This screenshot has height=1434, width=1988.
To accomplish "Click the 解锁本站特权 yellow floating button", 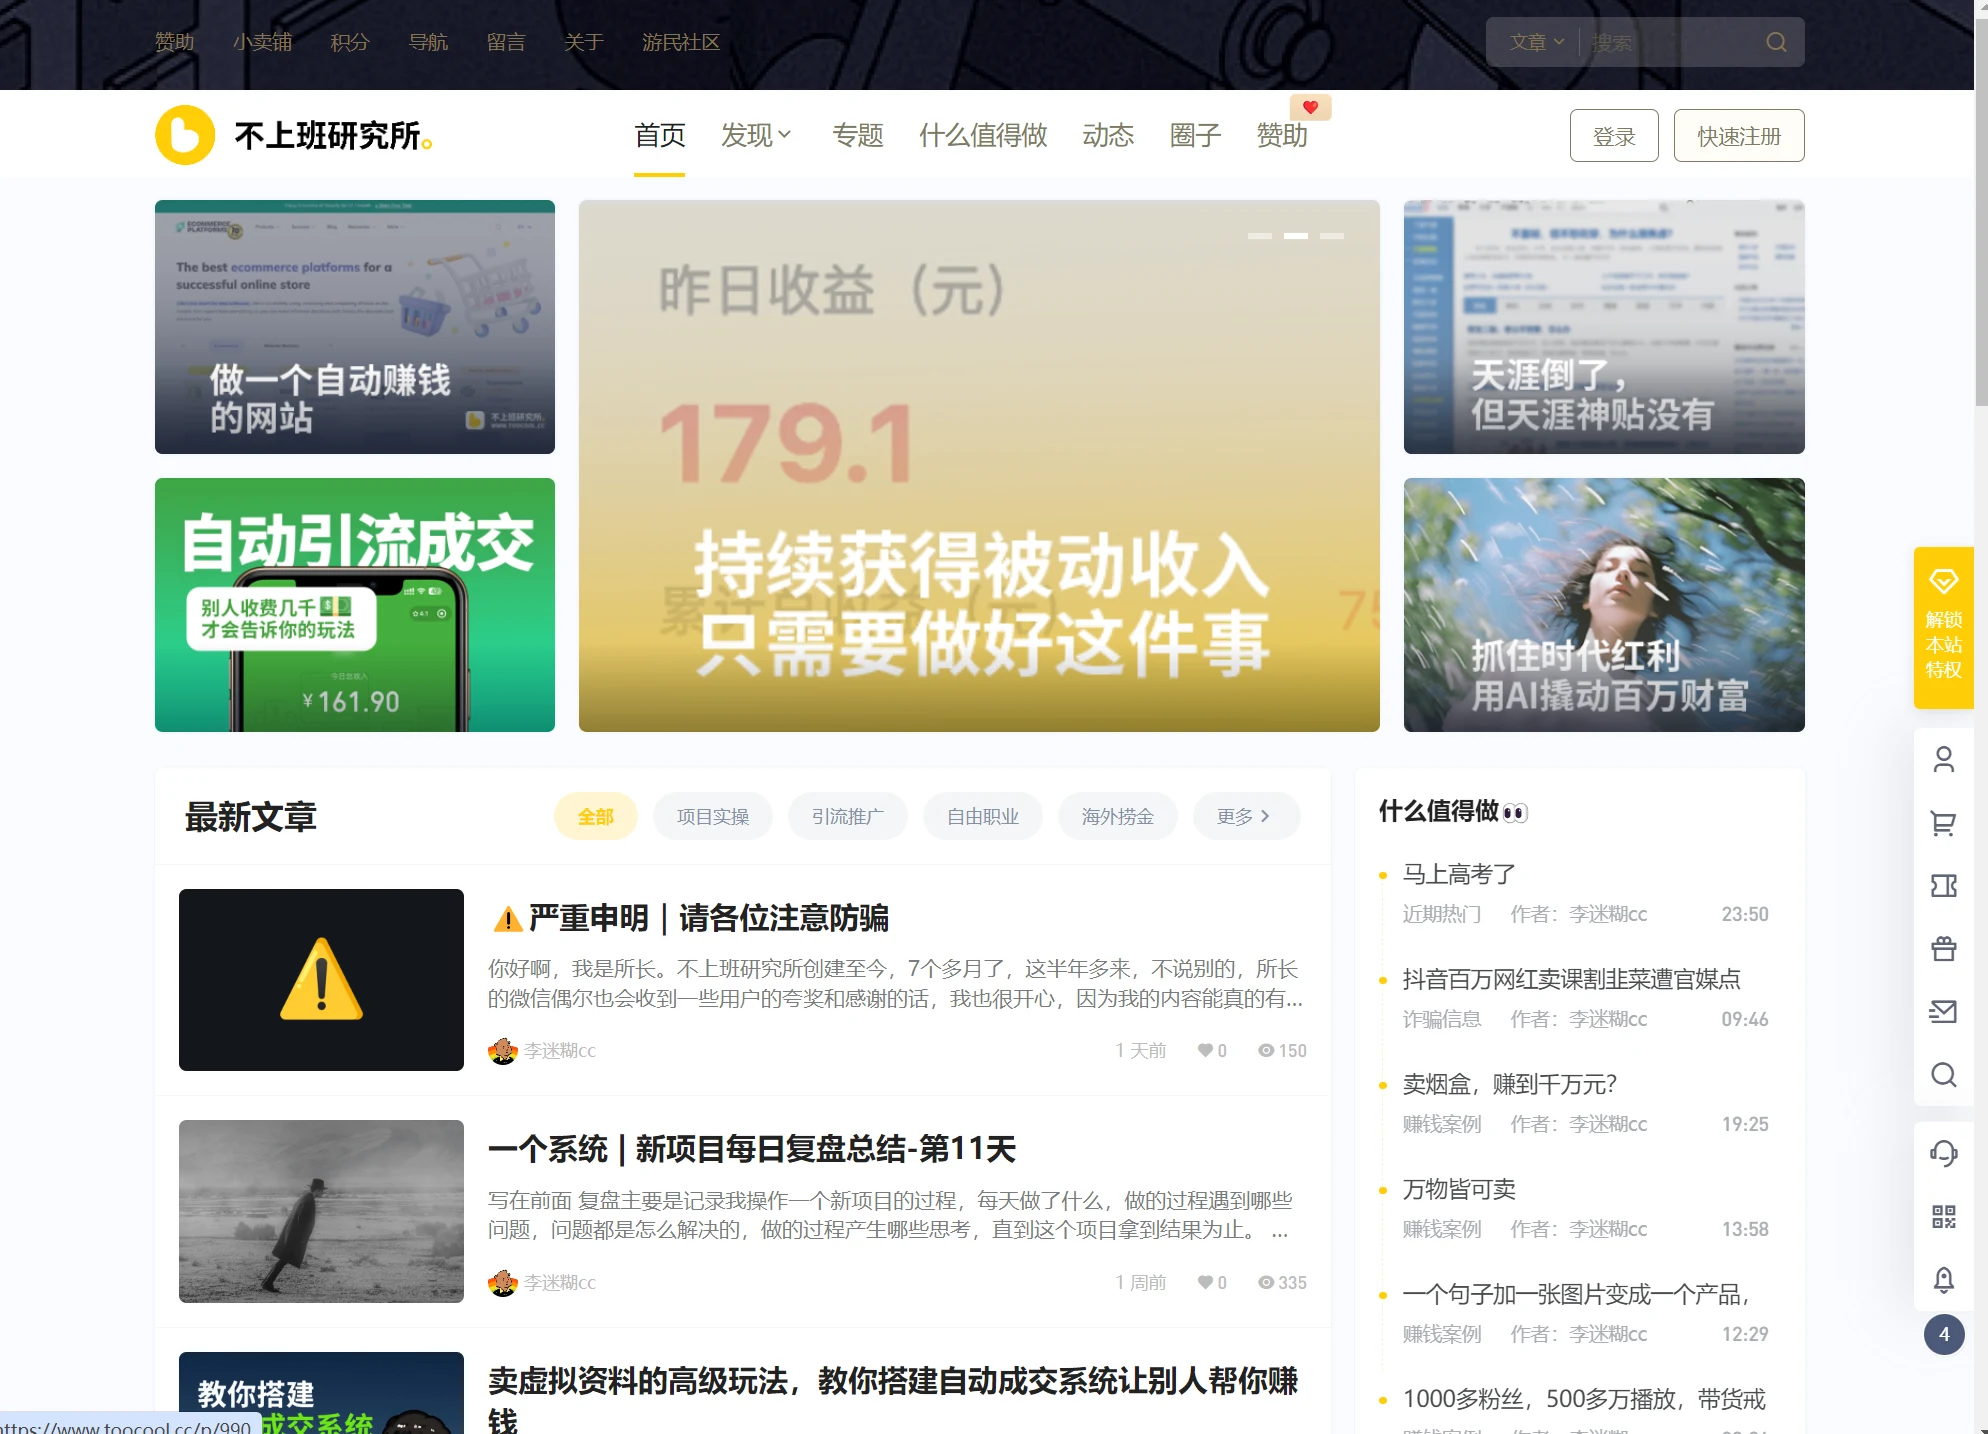I will pyautogui.click(x=1943, y=627).
